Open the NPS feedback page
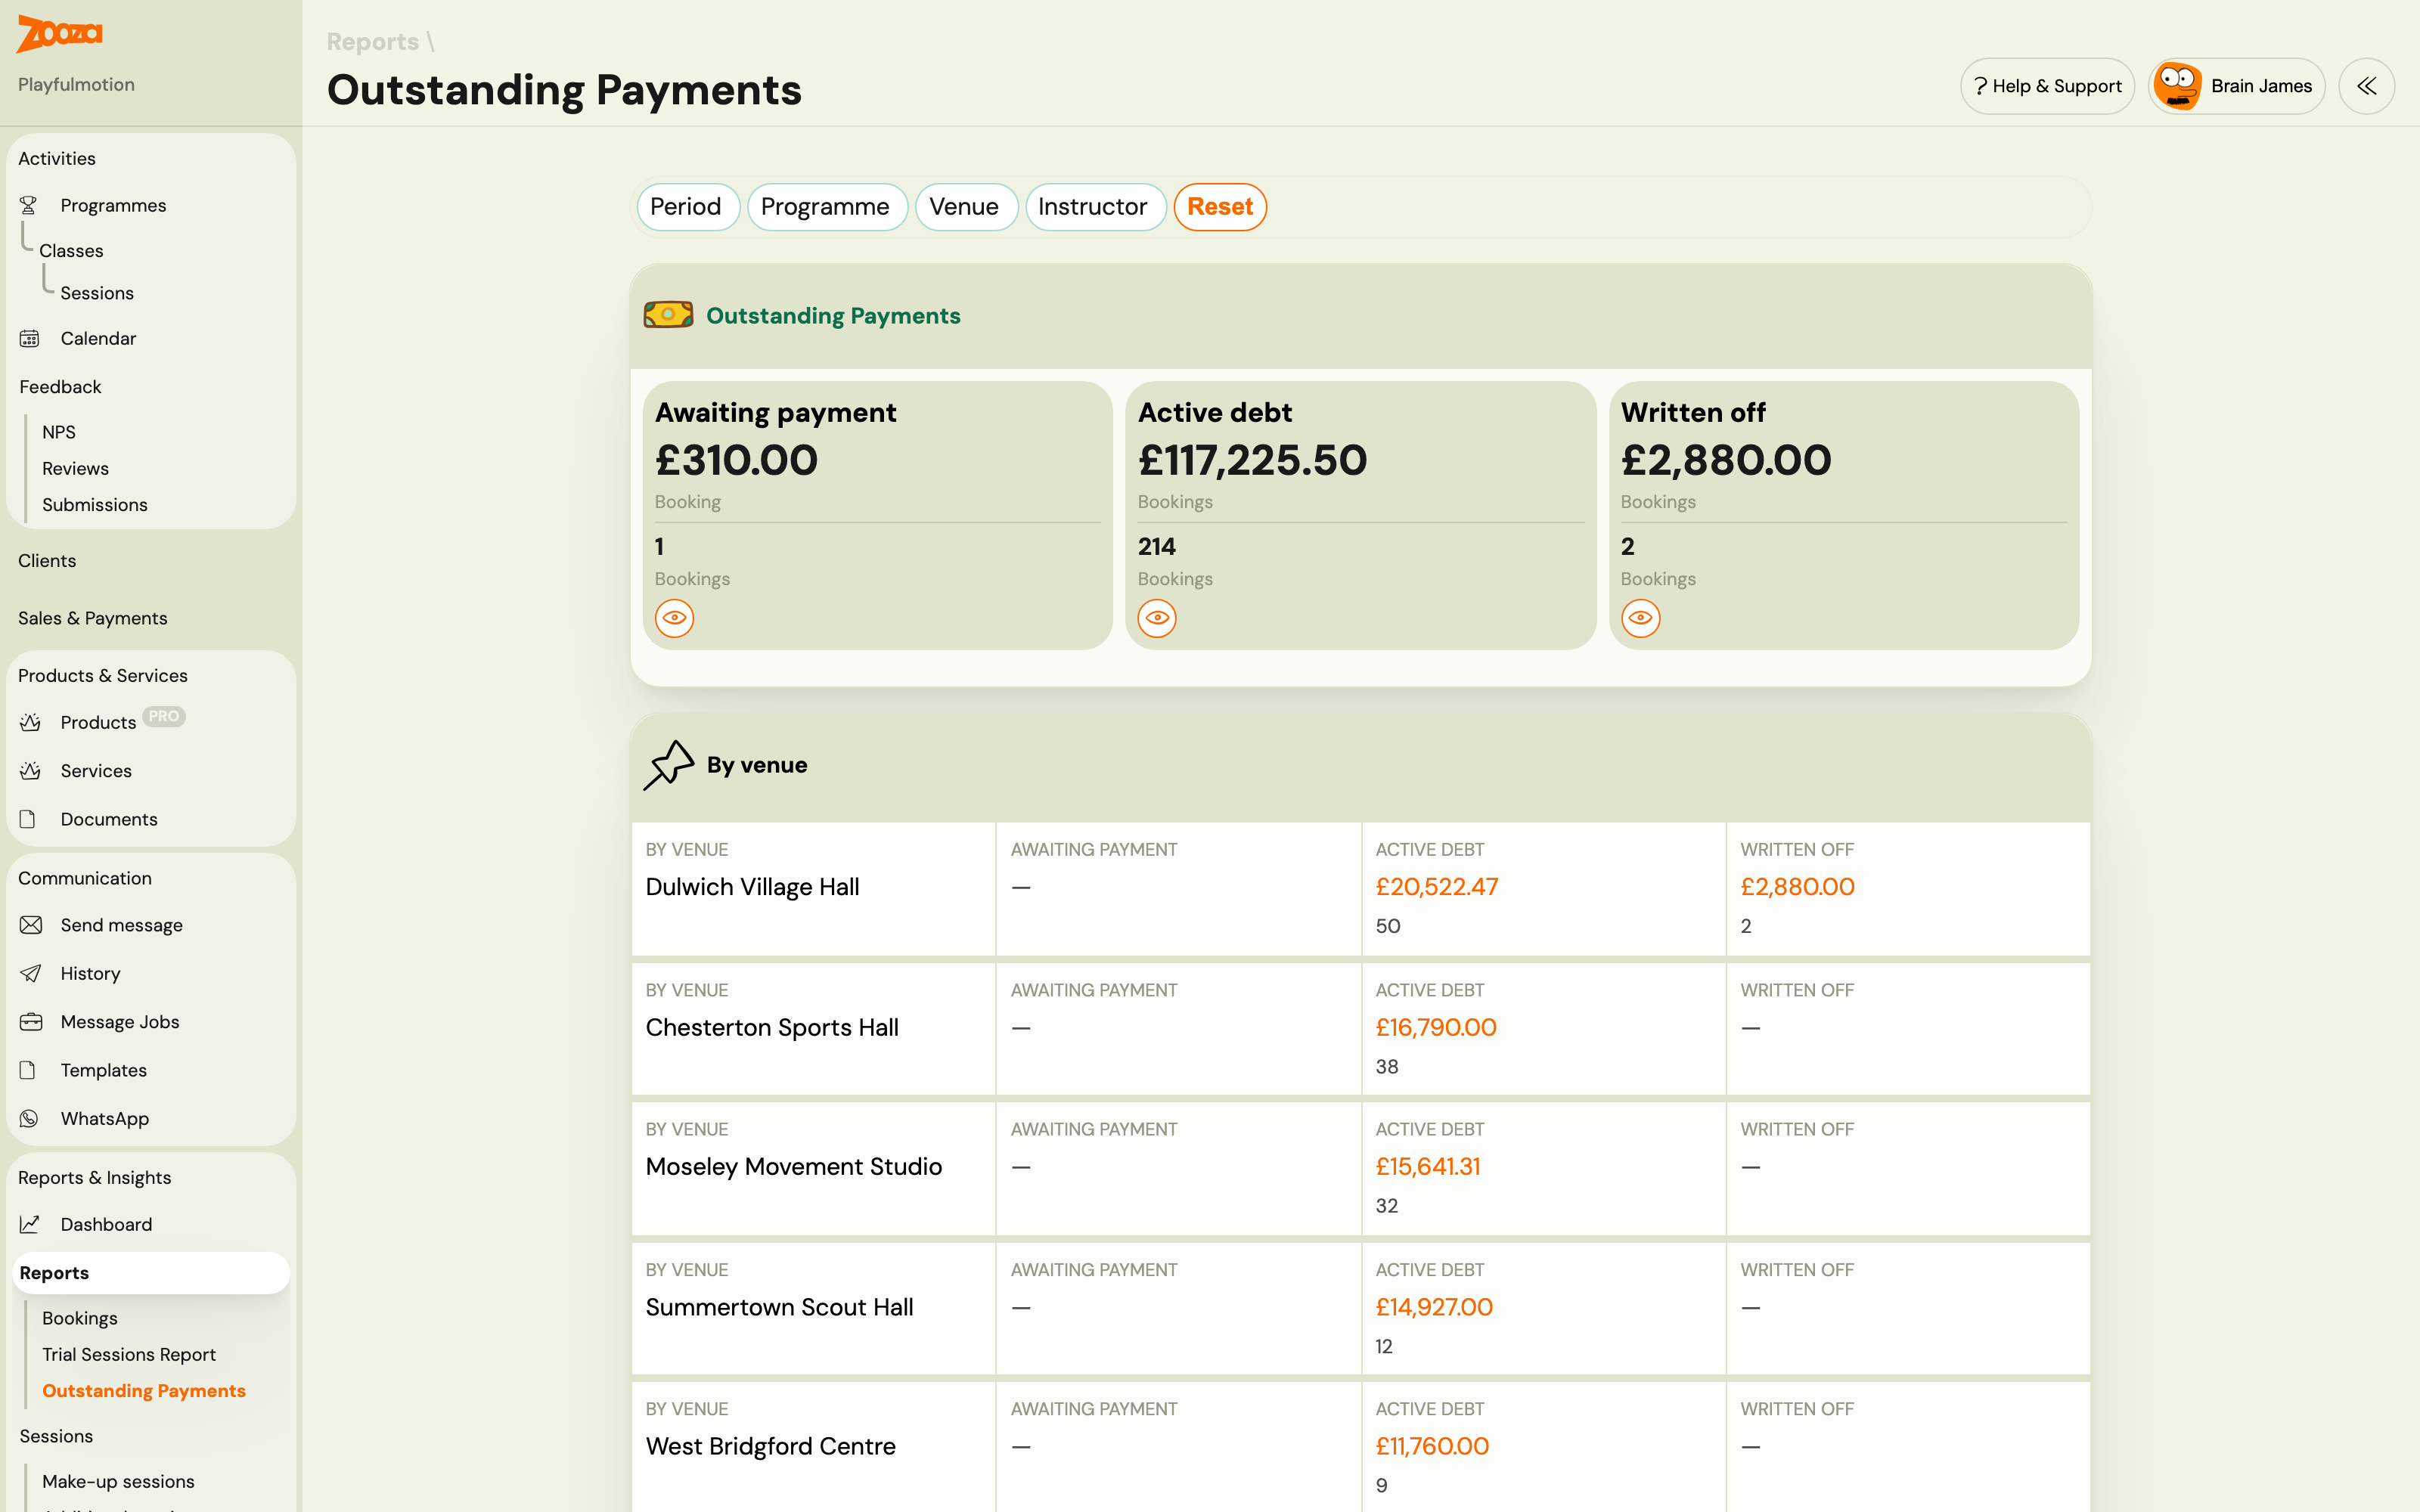 pos(59,432)
